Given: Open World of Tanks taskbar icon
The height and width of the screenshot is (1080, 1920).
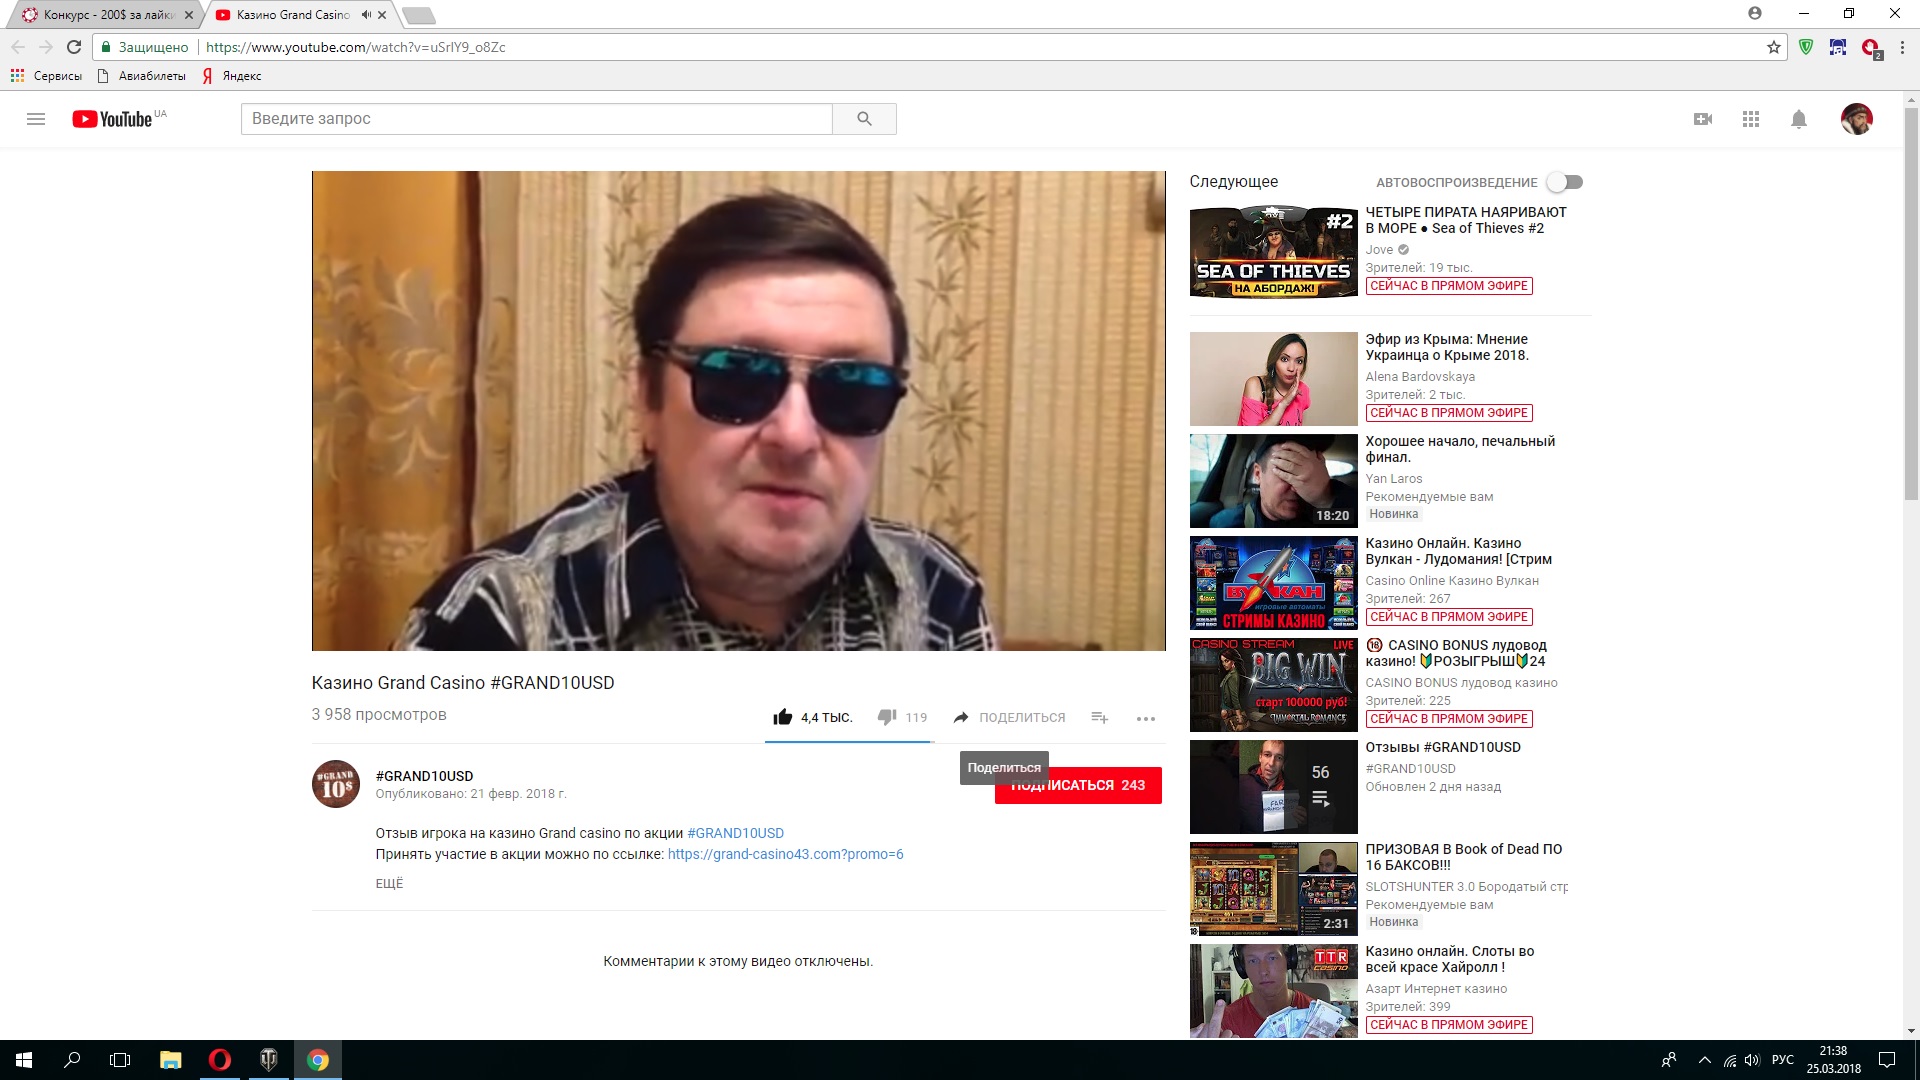Looking at the screenshot, I should point(268,1060).
